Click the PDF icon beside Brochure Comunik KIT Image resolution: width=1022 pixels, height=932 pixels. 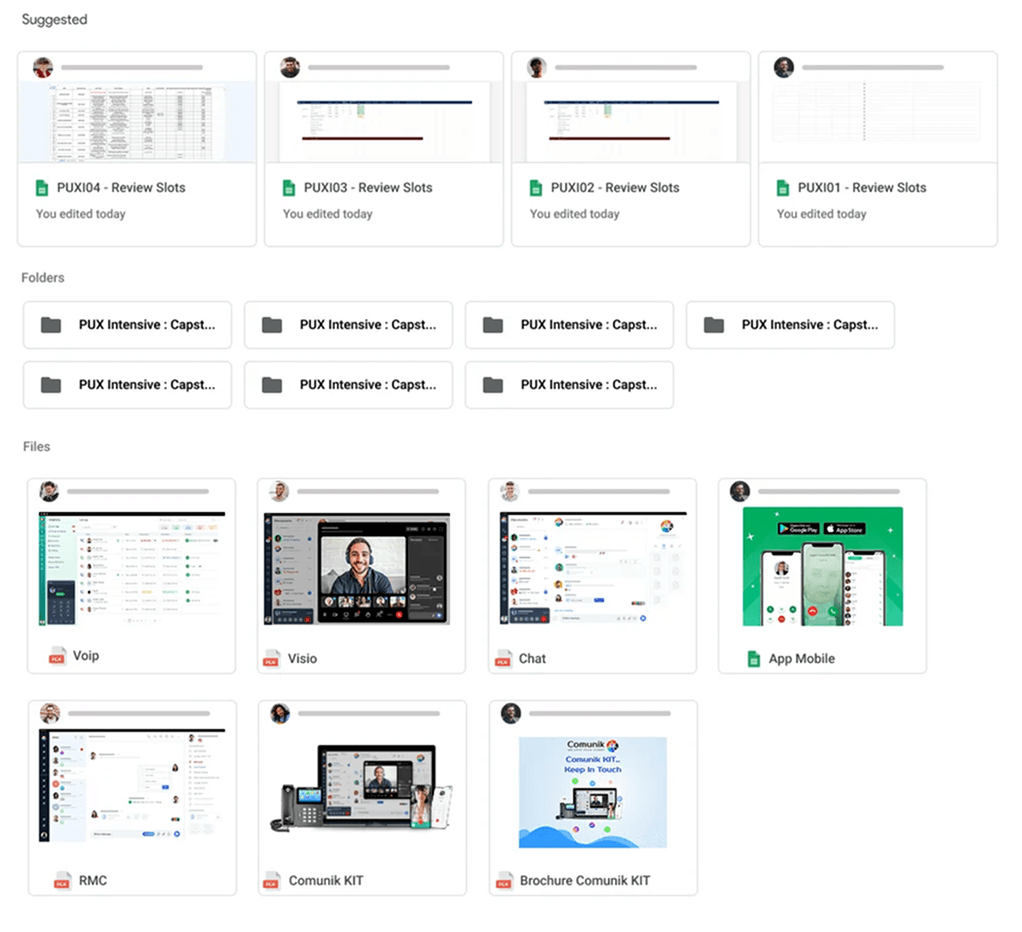click(x=504, y=881)
